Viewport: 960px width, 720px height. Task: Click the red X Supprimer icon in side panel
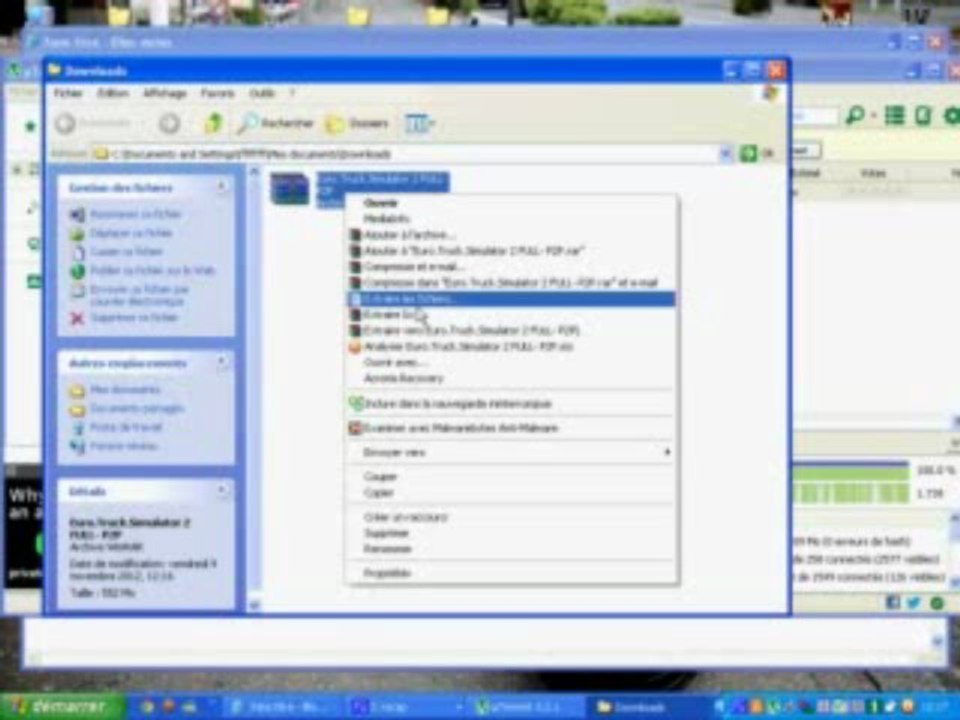pyautogui.click(x=77, y=318)
